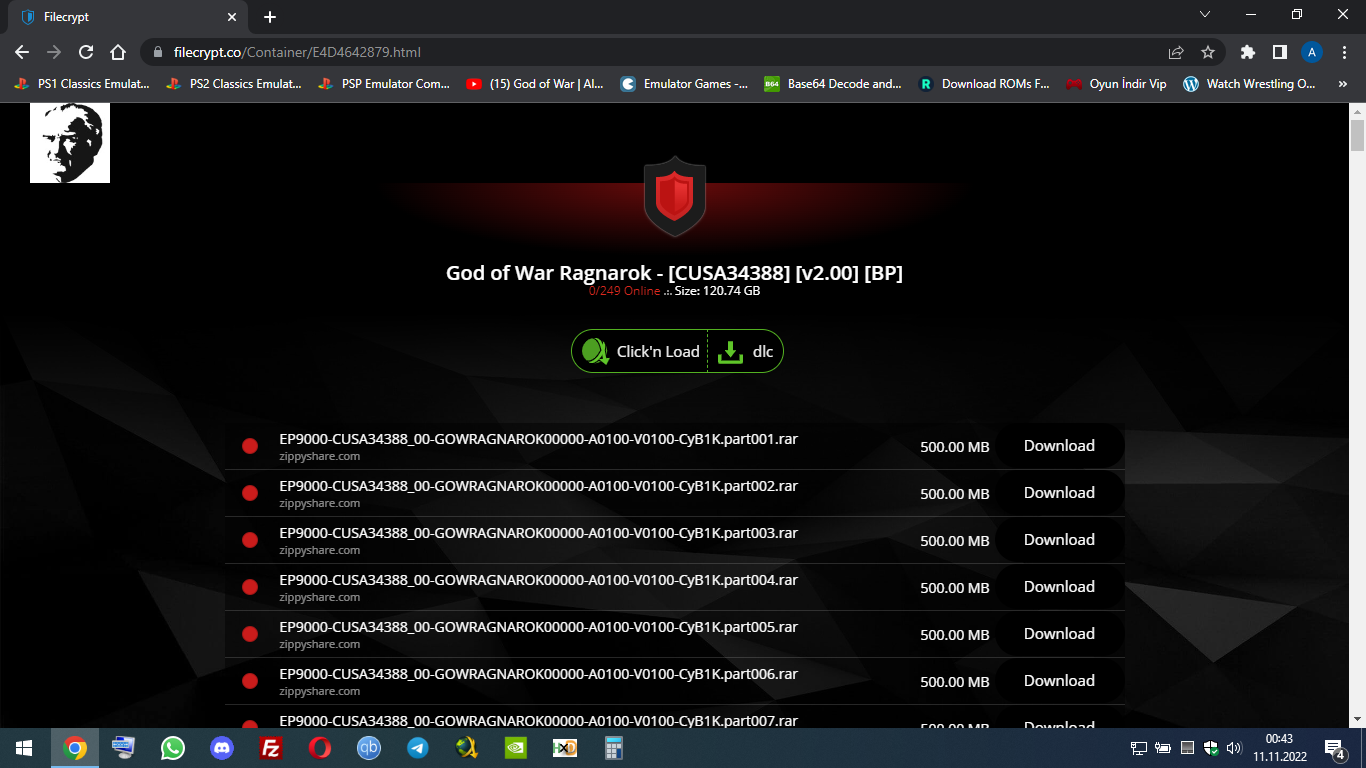Open the Windows notification center
The width and height of the screenshot is (1366, 768).
(x=1334, y=747)
